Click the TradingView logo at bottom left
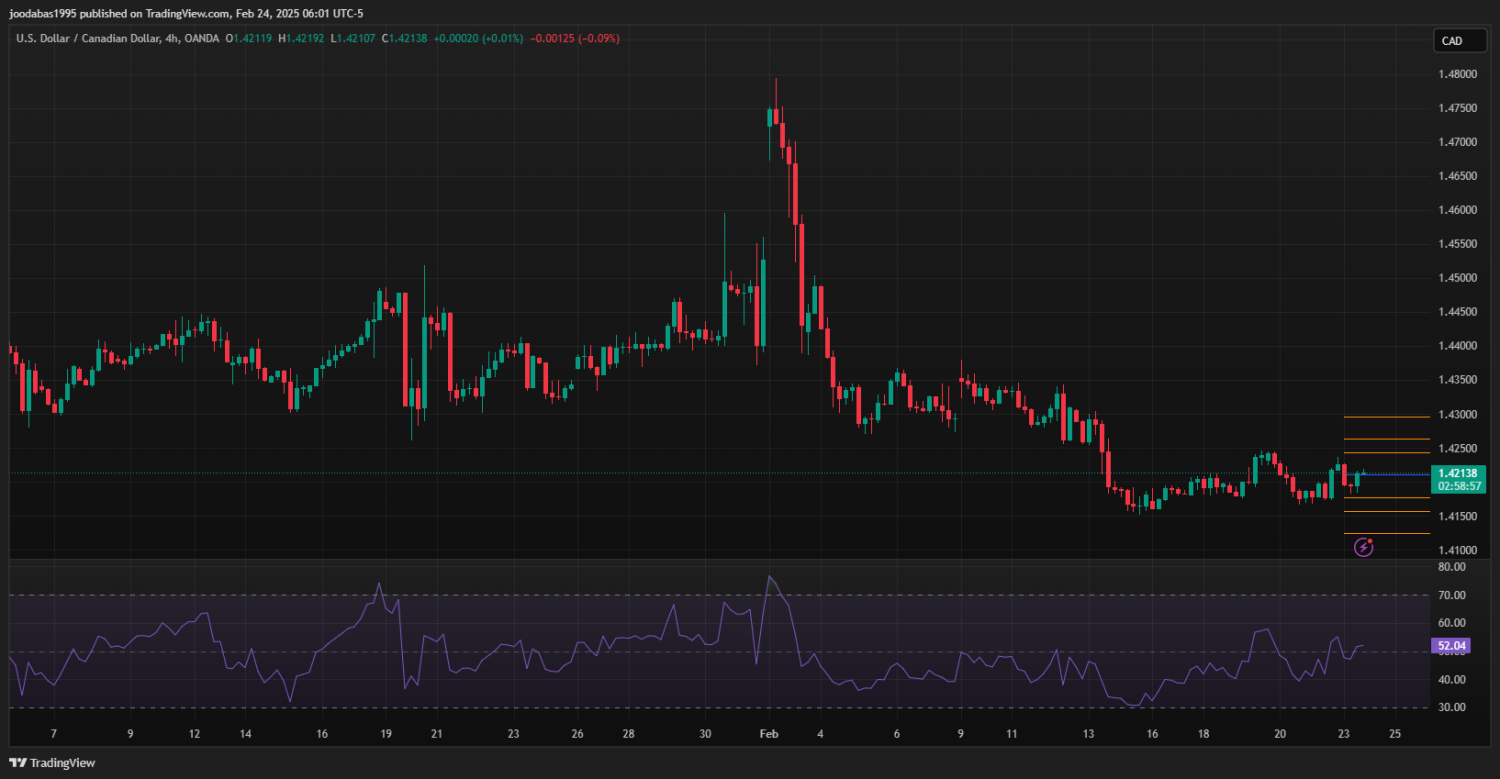Screen dimensions: 1500x779 [x=52, y=762]
